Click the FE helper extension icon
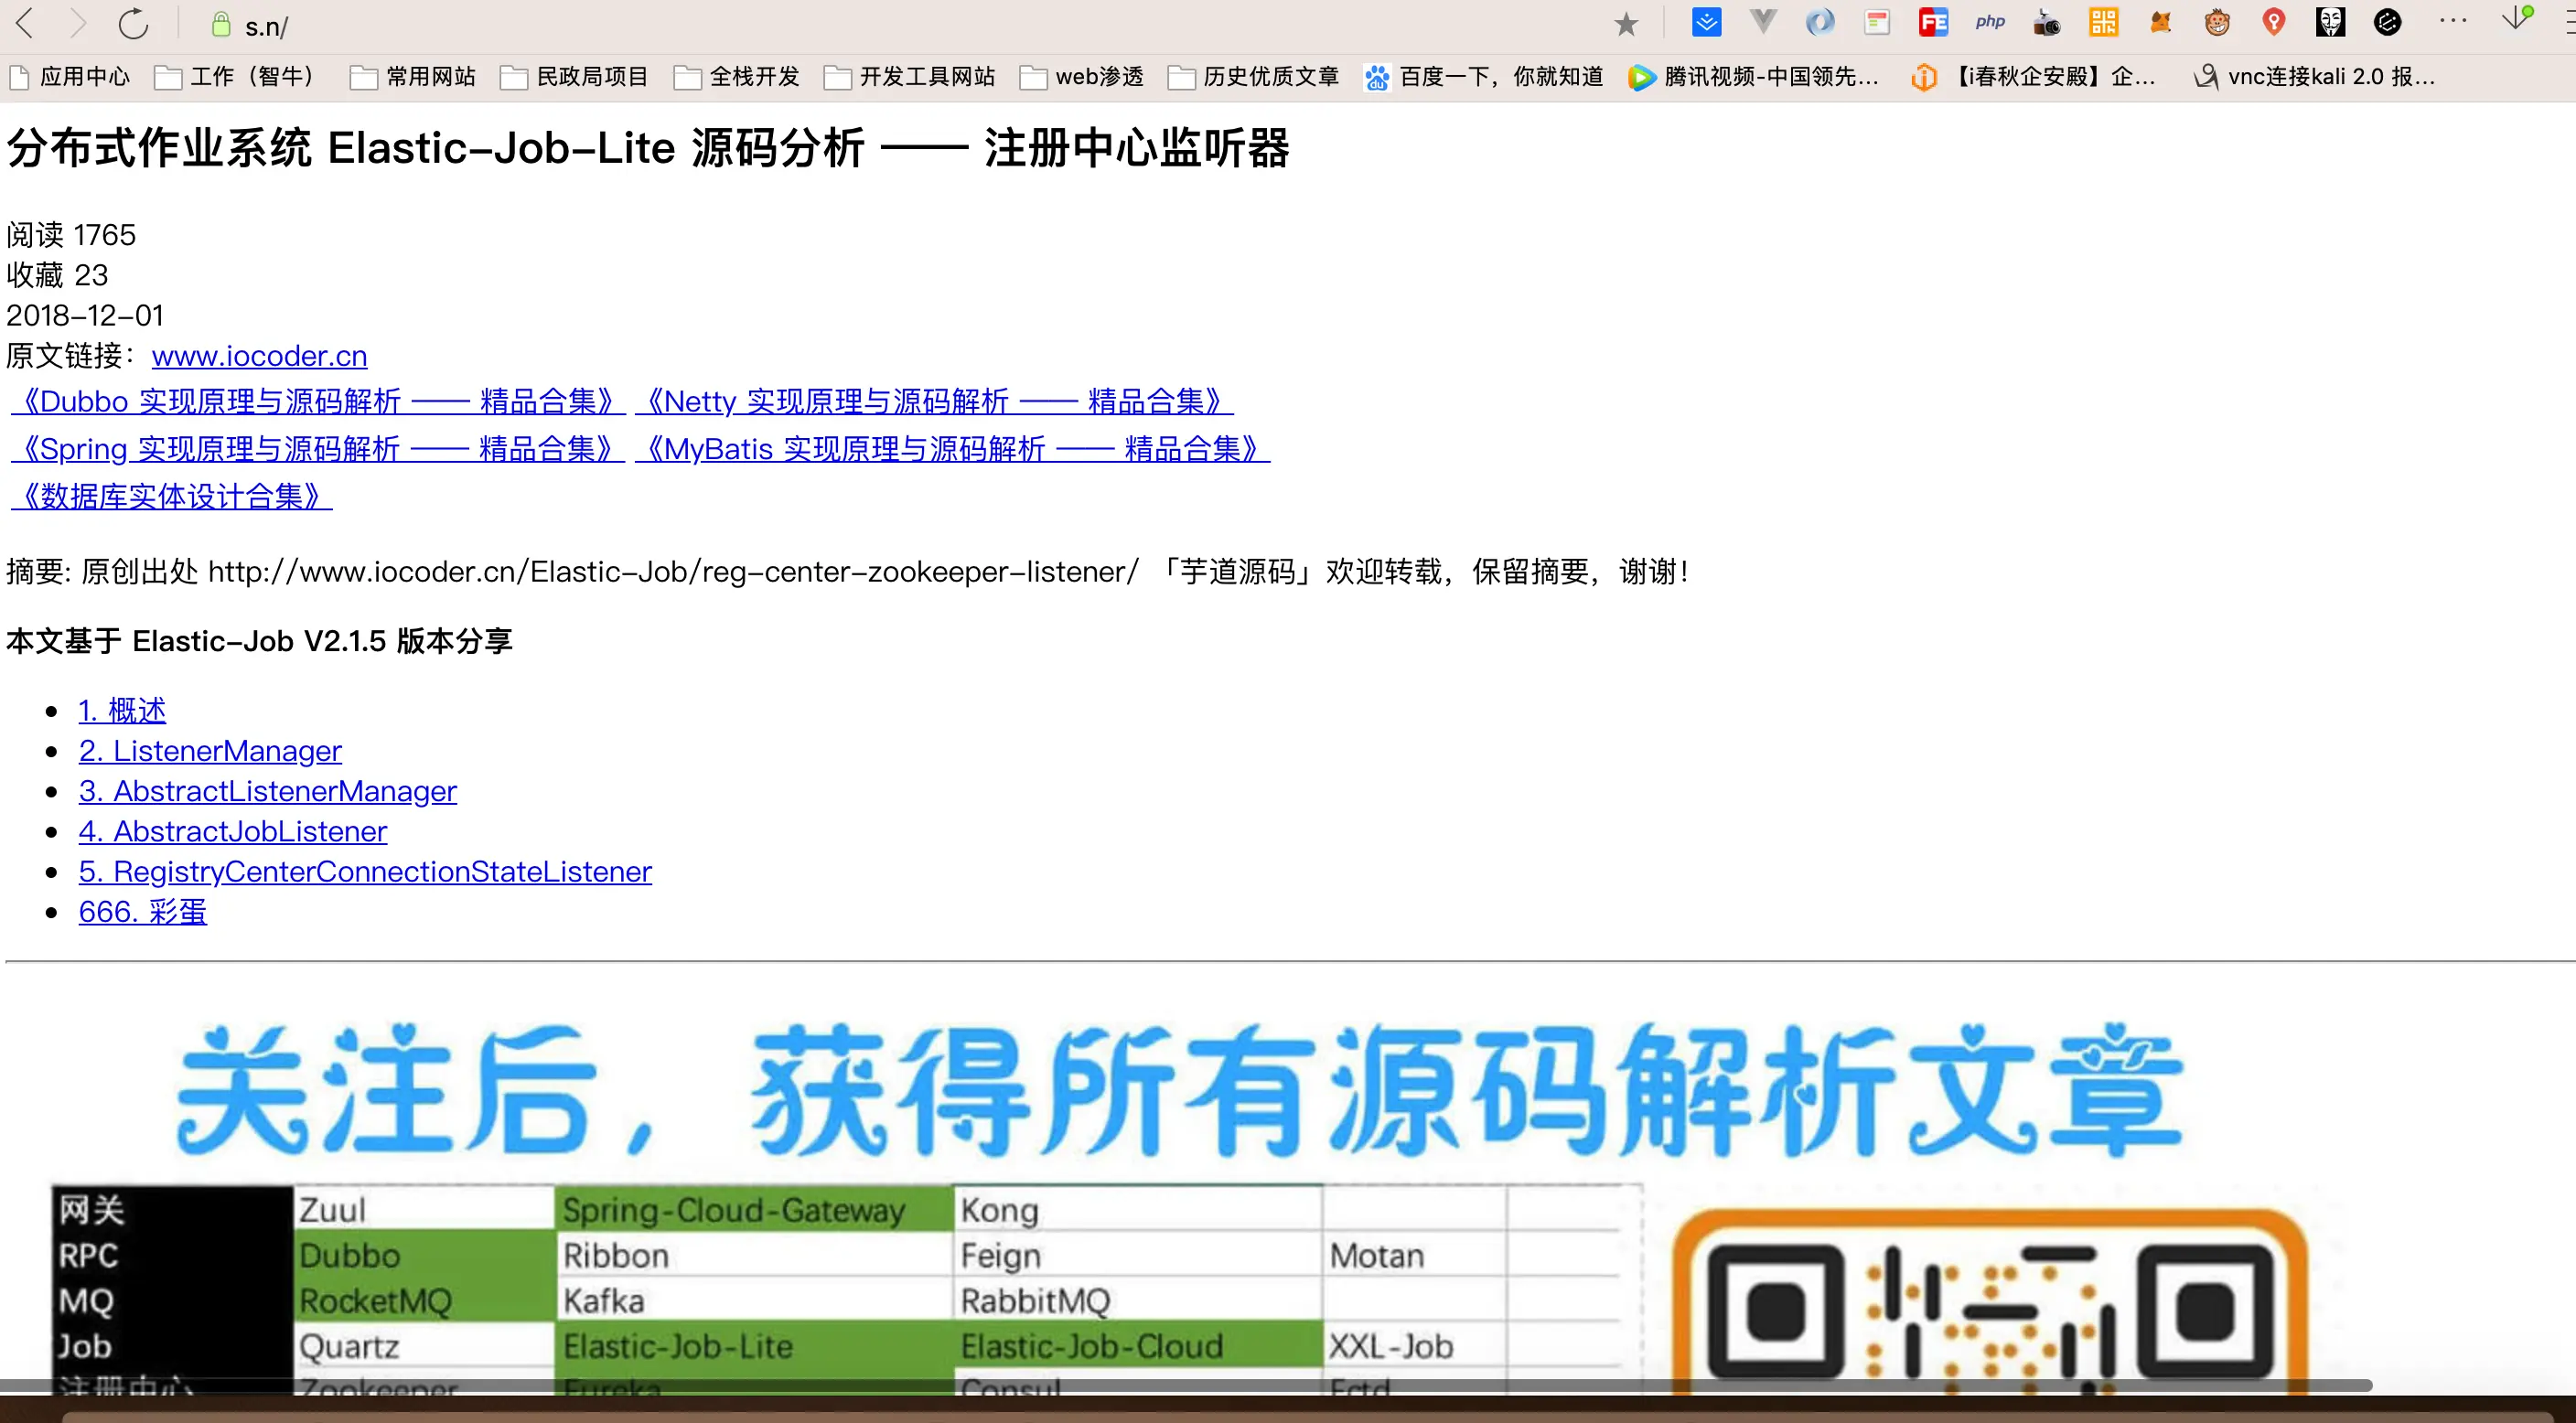The height and width of the screenshot is (1423, 2576). click(x=1933, y=22)
